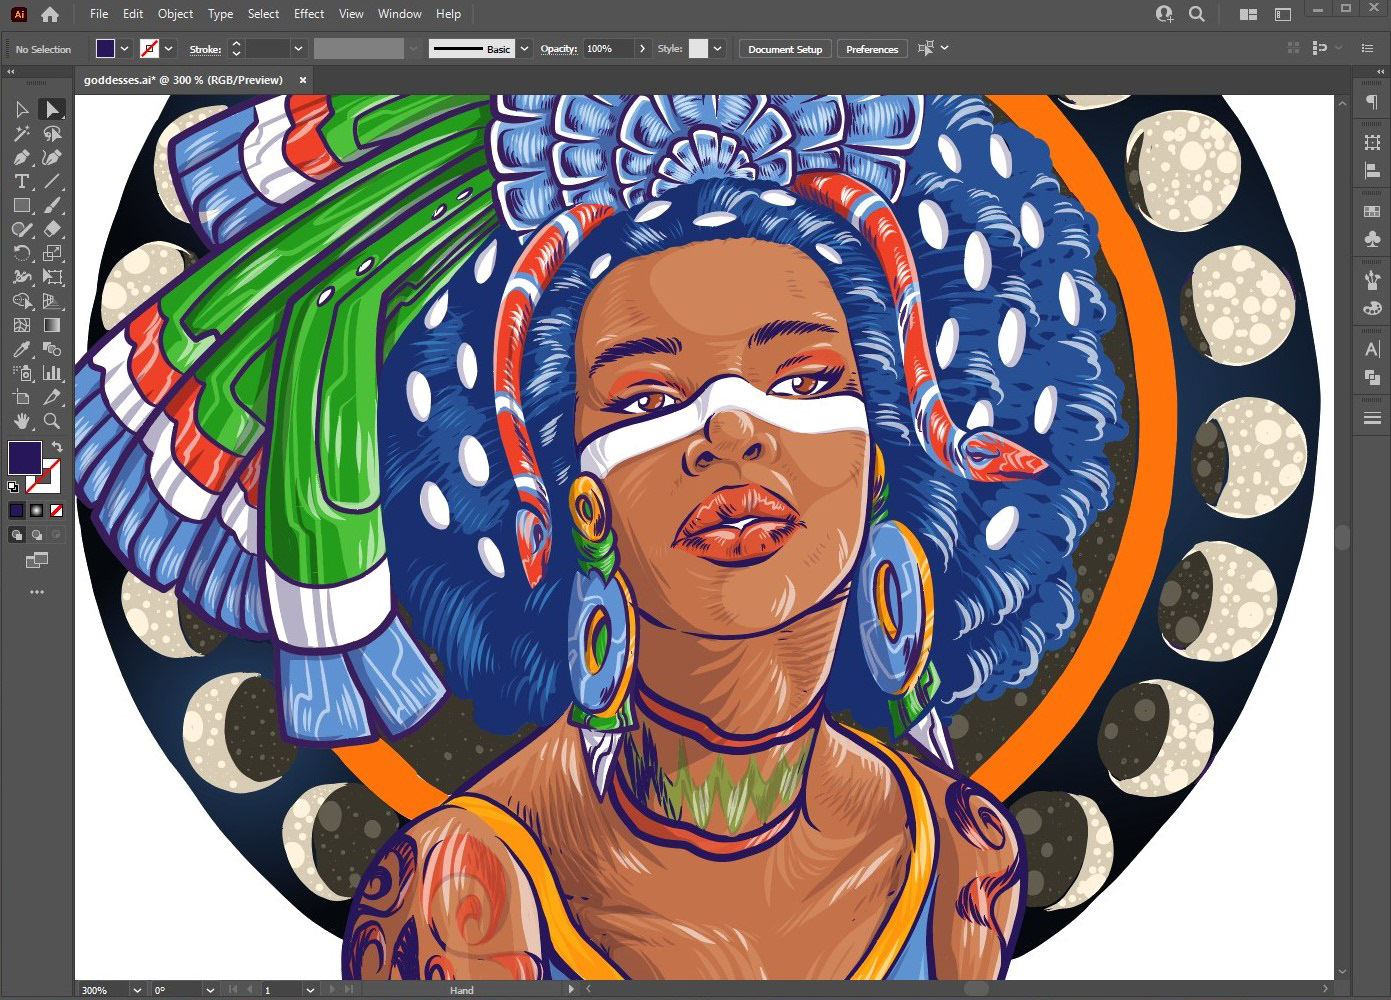Viewport: 1391px width, 1000px height.
Task: Pick the Free Transform tool
Action: pyautogui.click(x=52, y=277)
